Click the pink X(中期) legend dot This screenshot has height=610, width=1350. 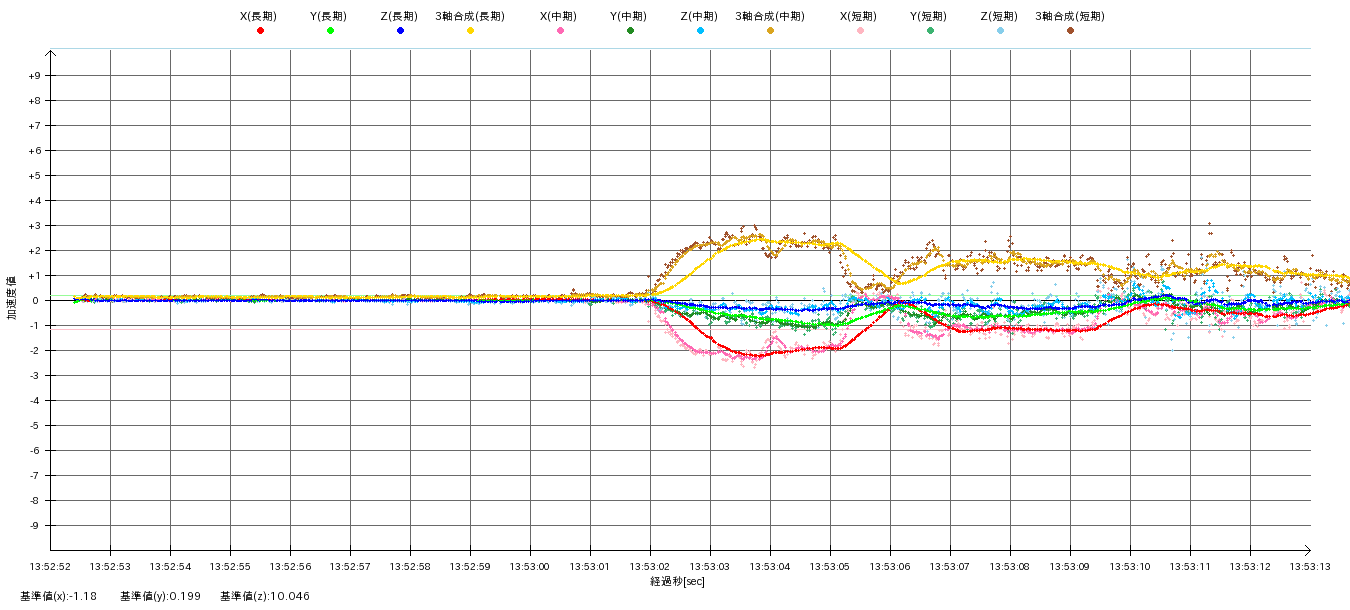pos(560,31)
